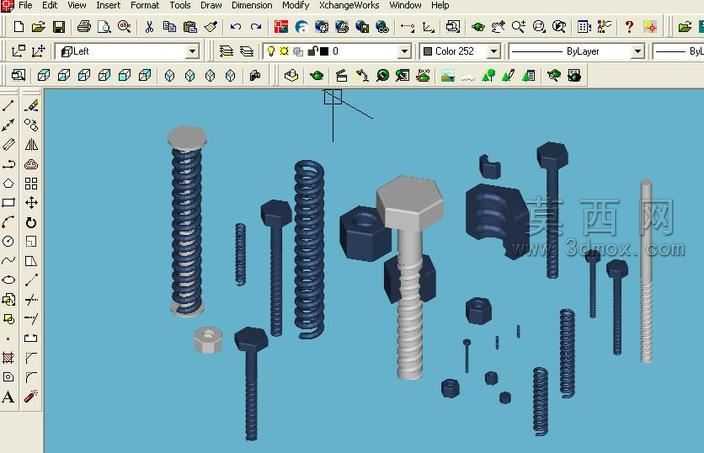
Task: Open the Lights icon in render toolbar
Action: pyautogui.click(x=362, y=75)
